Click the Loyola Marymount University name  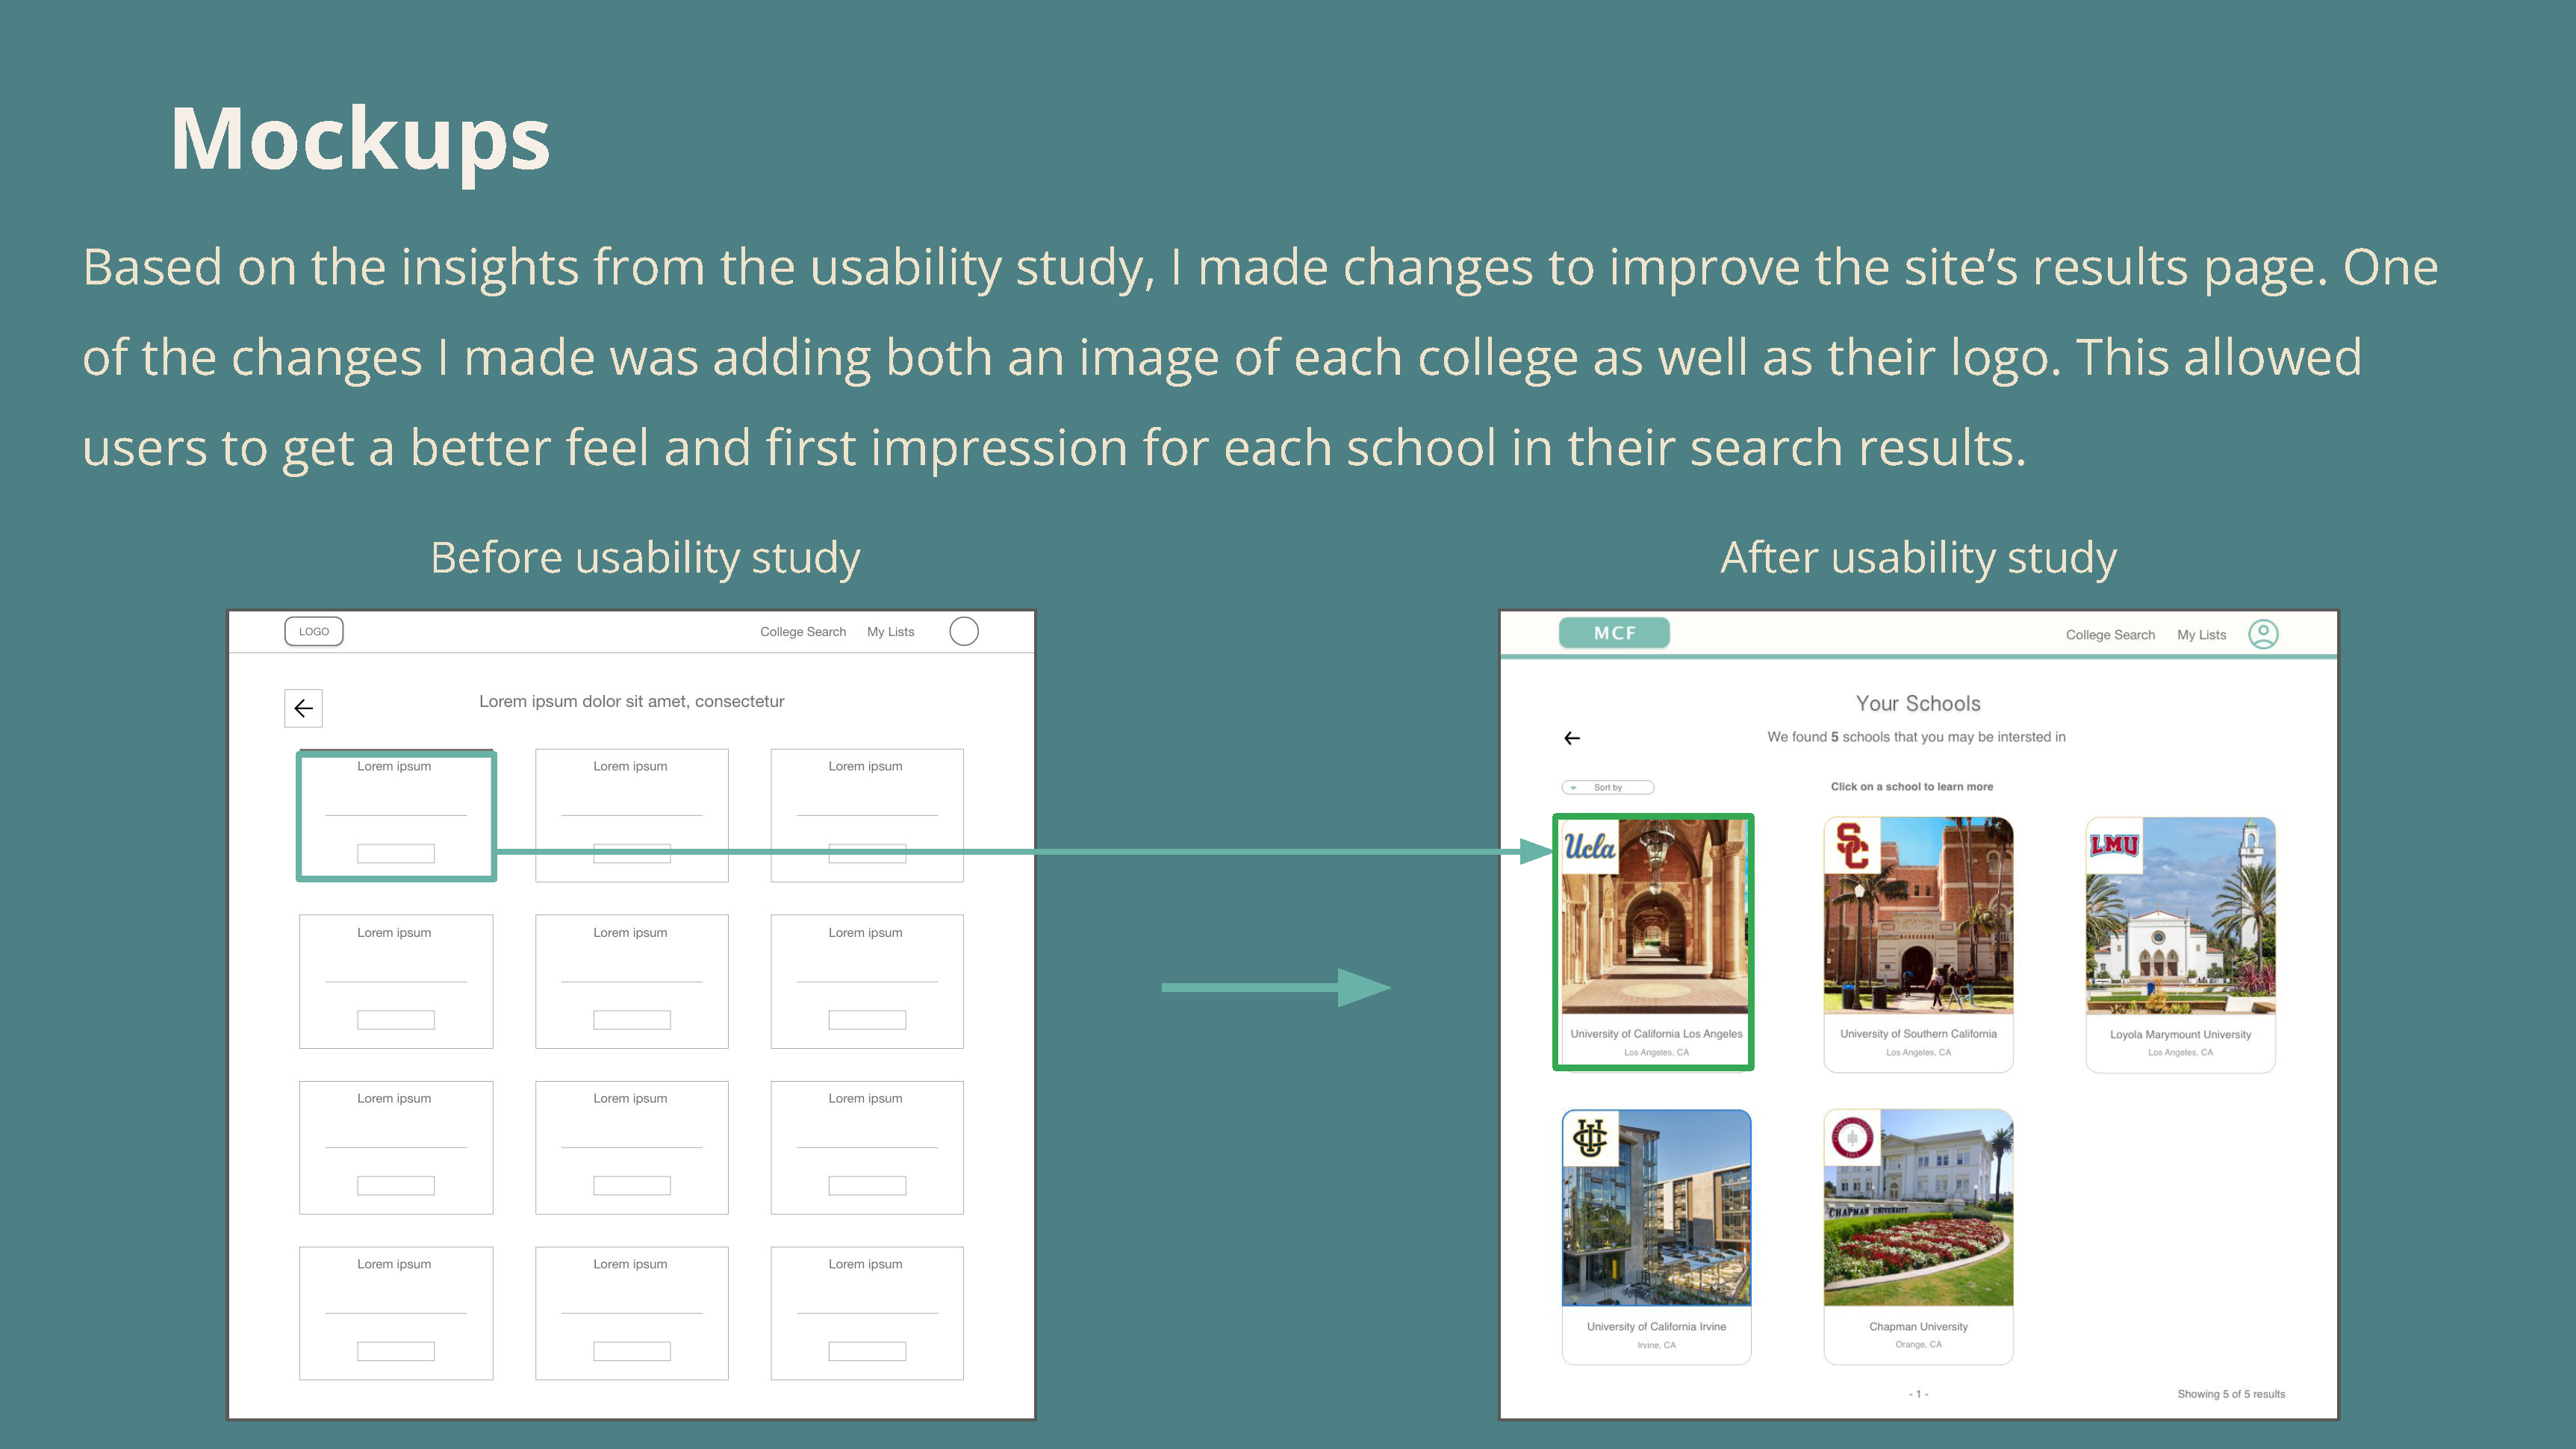(x=2180, y=1035)
